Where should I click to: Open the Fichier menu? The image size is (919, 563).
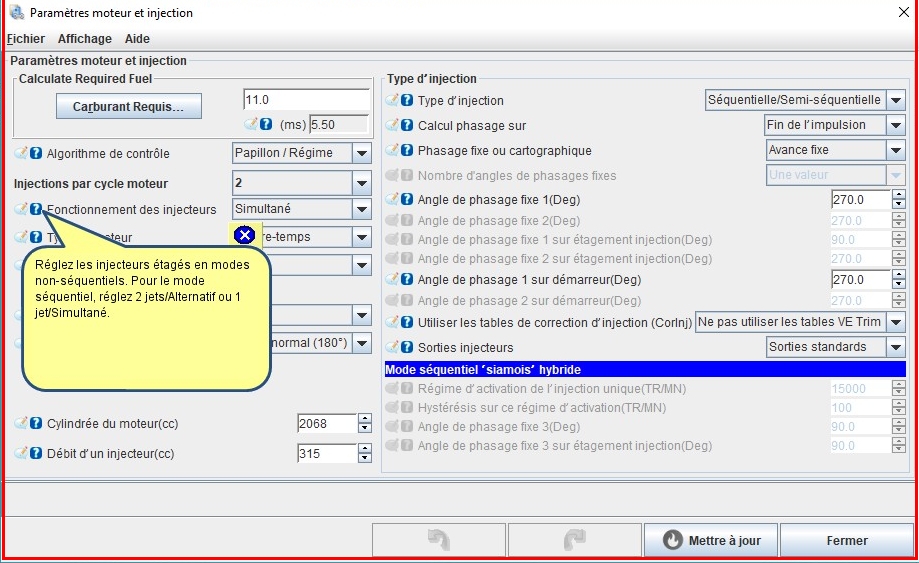26,39
